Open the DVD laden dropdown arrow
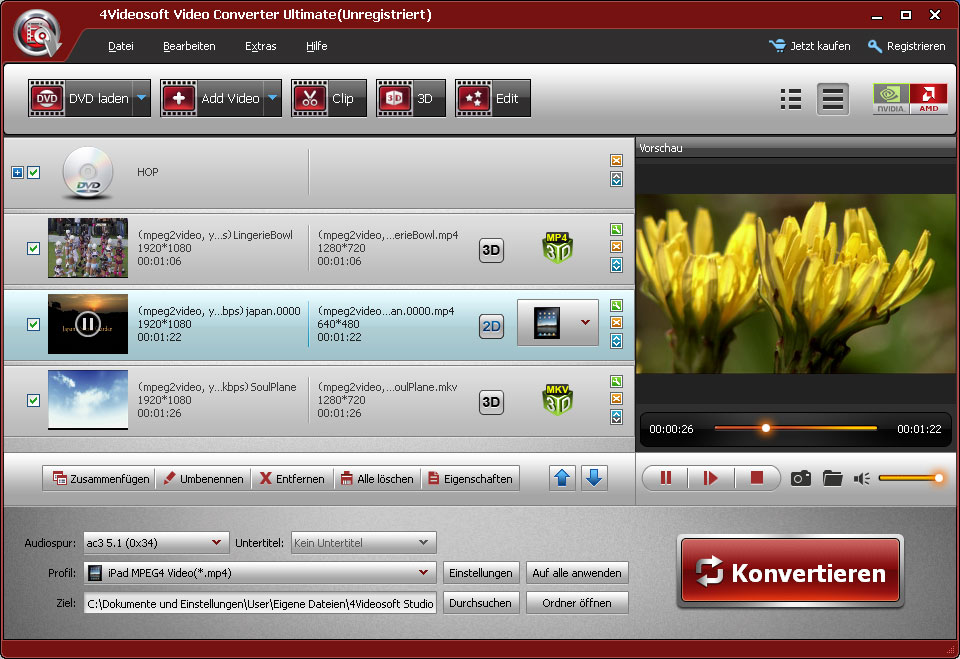Viewport: 960px width, 659px height. point(142,98)
